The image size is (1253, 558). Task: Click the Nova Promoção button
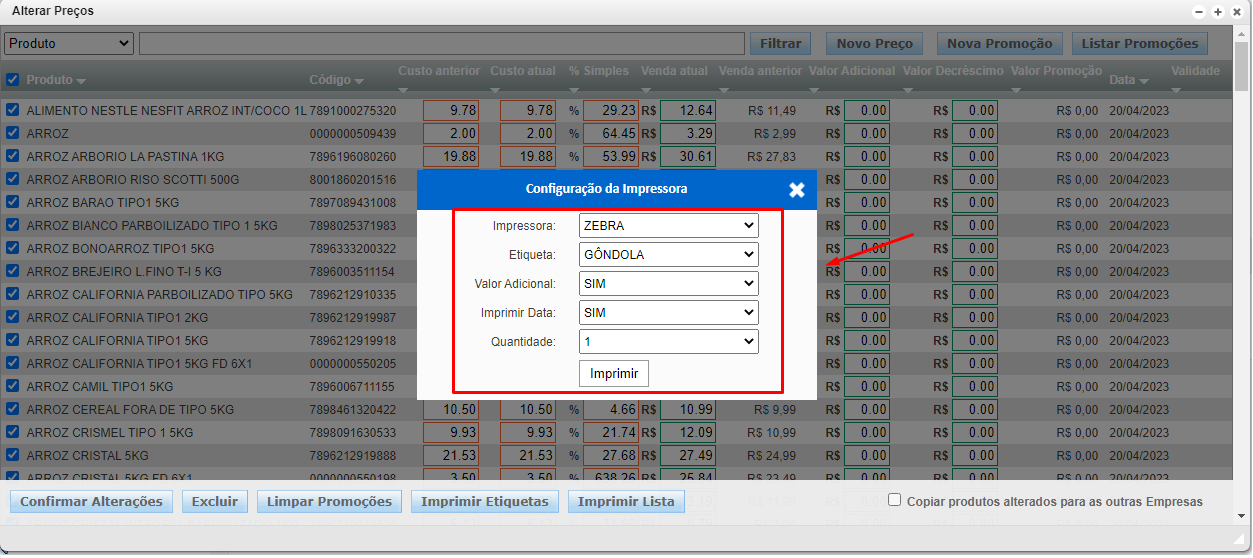coord(1000,43)
